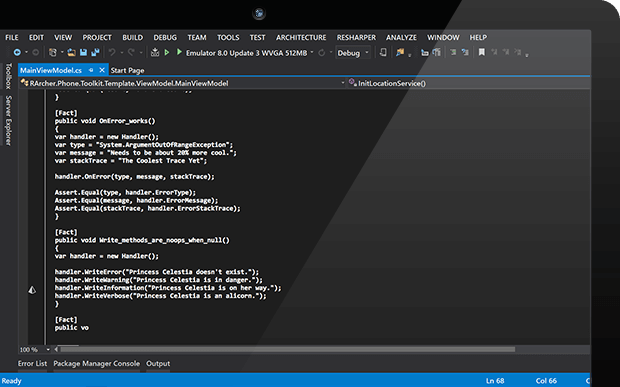Switch to the Start Page tab

(x=127, y=70)
